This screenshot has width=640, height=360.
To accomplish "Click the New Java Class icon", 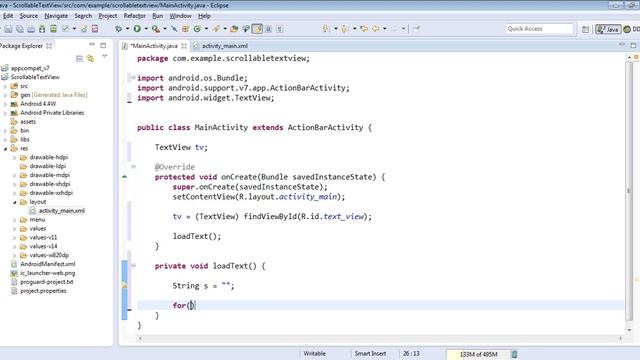I will click(x=198, y=29).
